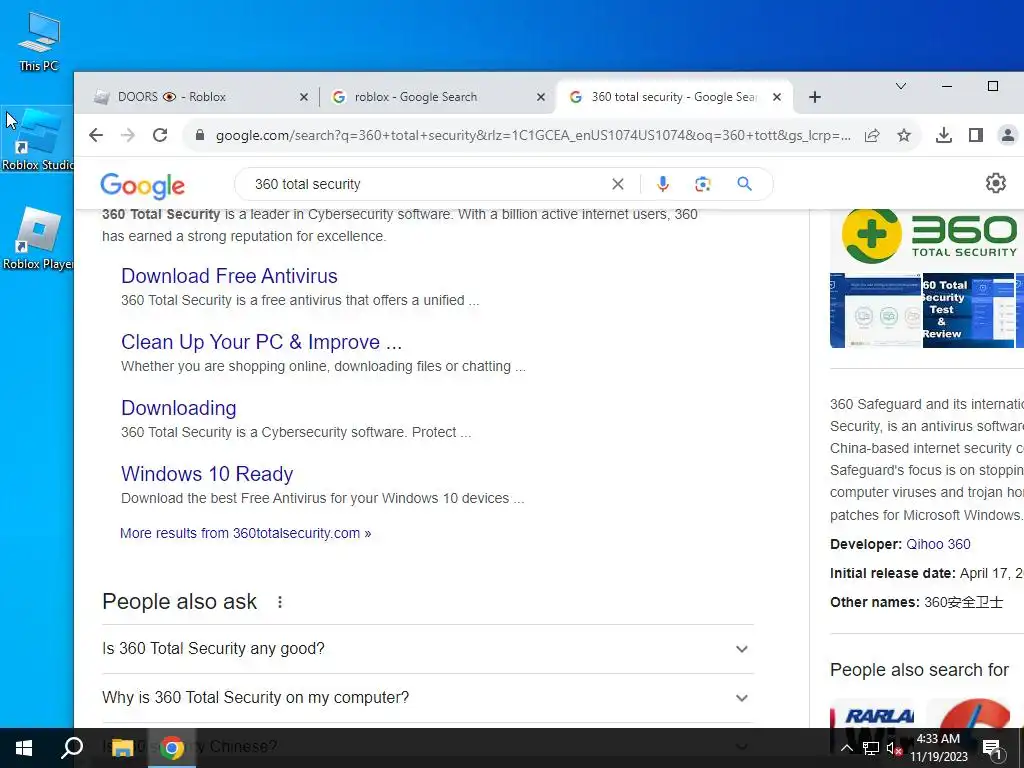Open the Downloading result link
This screenshot has height=768, width=1024.
179,408
